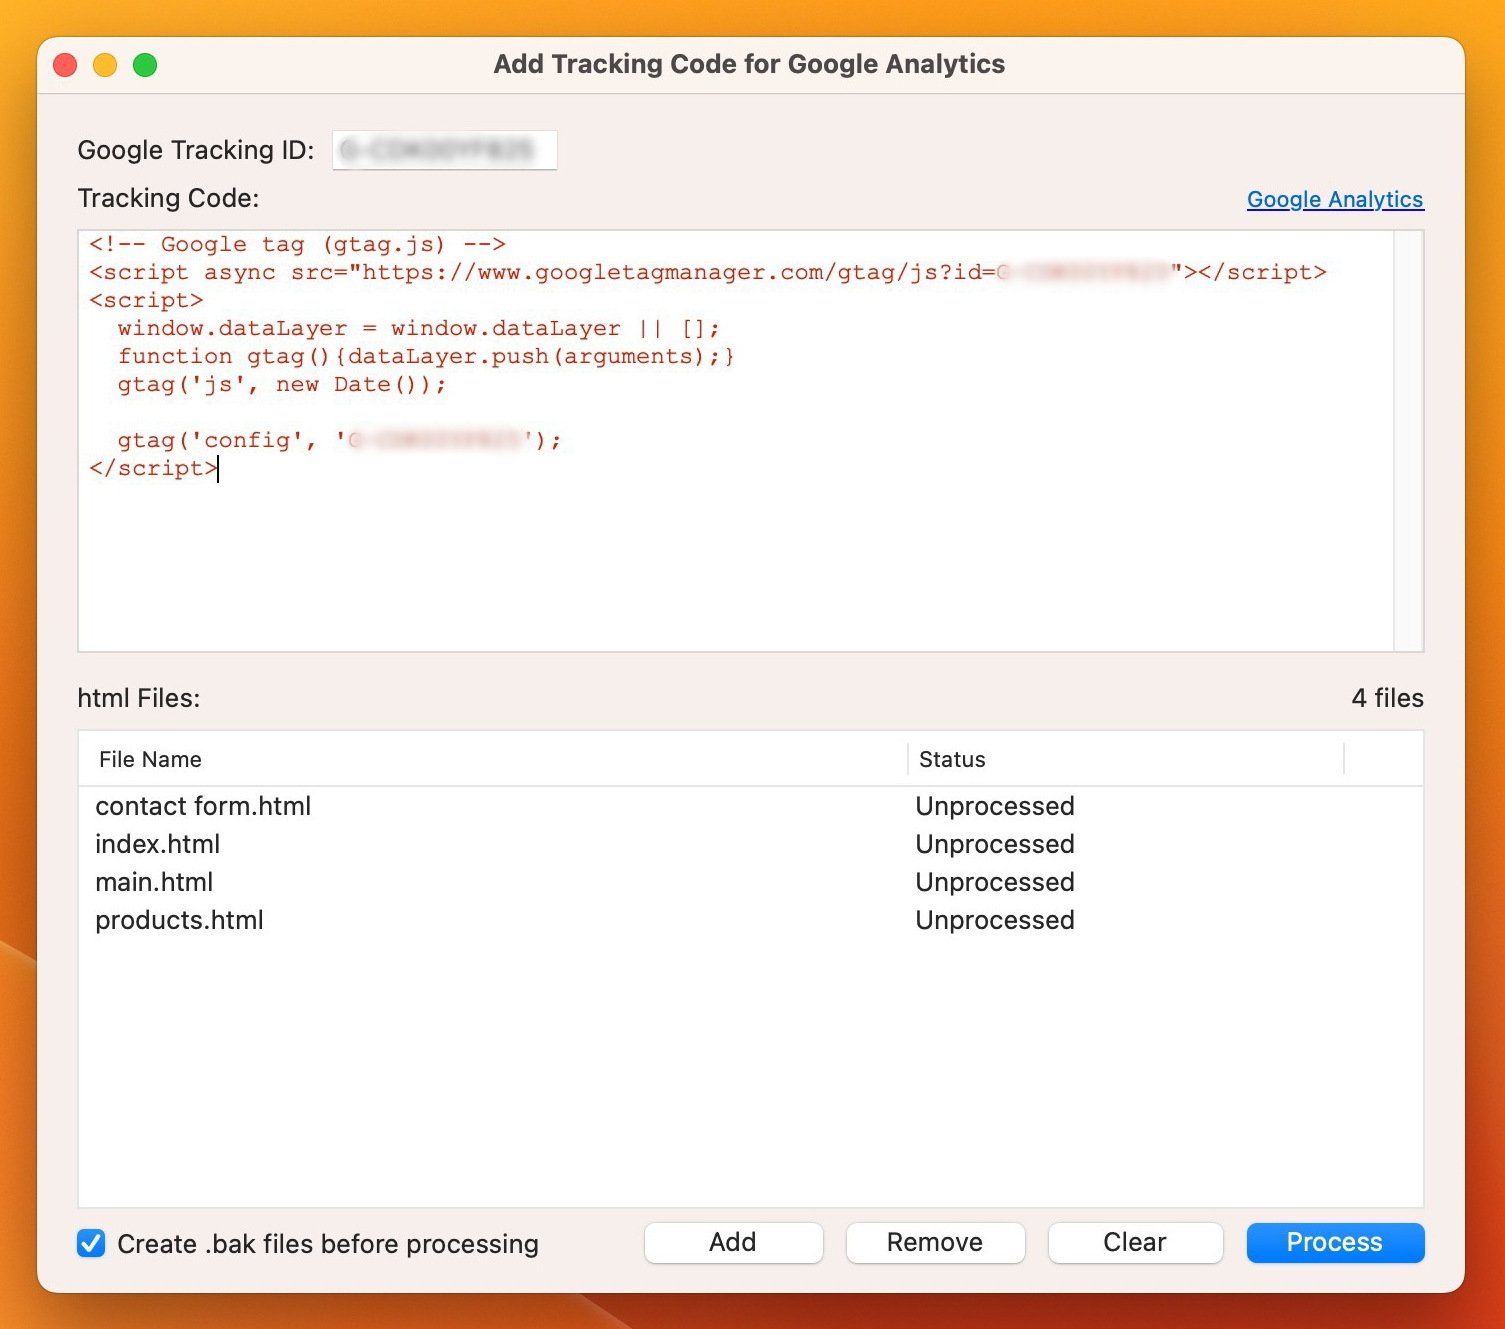The image size is (1505, 1329).
Task: Click the "4 files" count label
Action: 1387,698
